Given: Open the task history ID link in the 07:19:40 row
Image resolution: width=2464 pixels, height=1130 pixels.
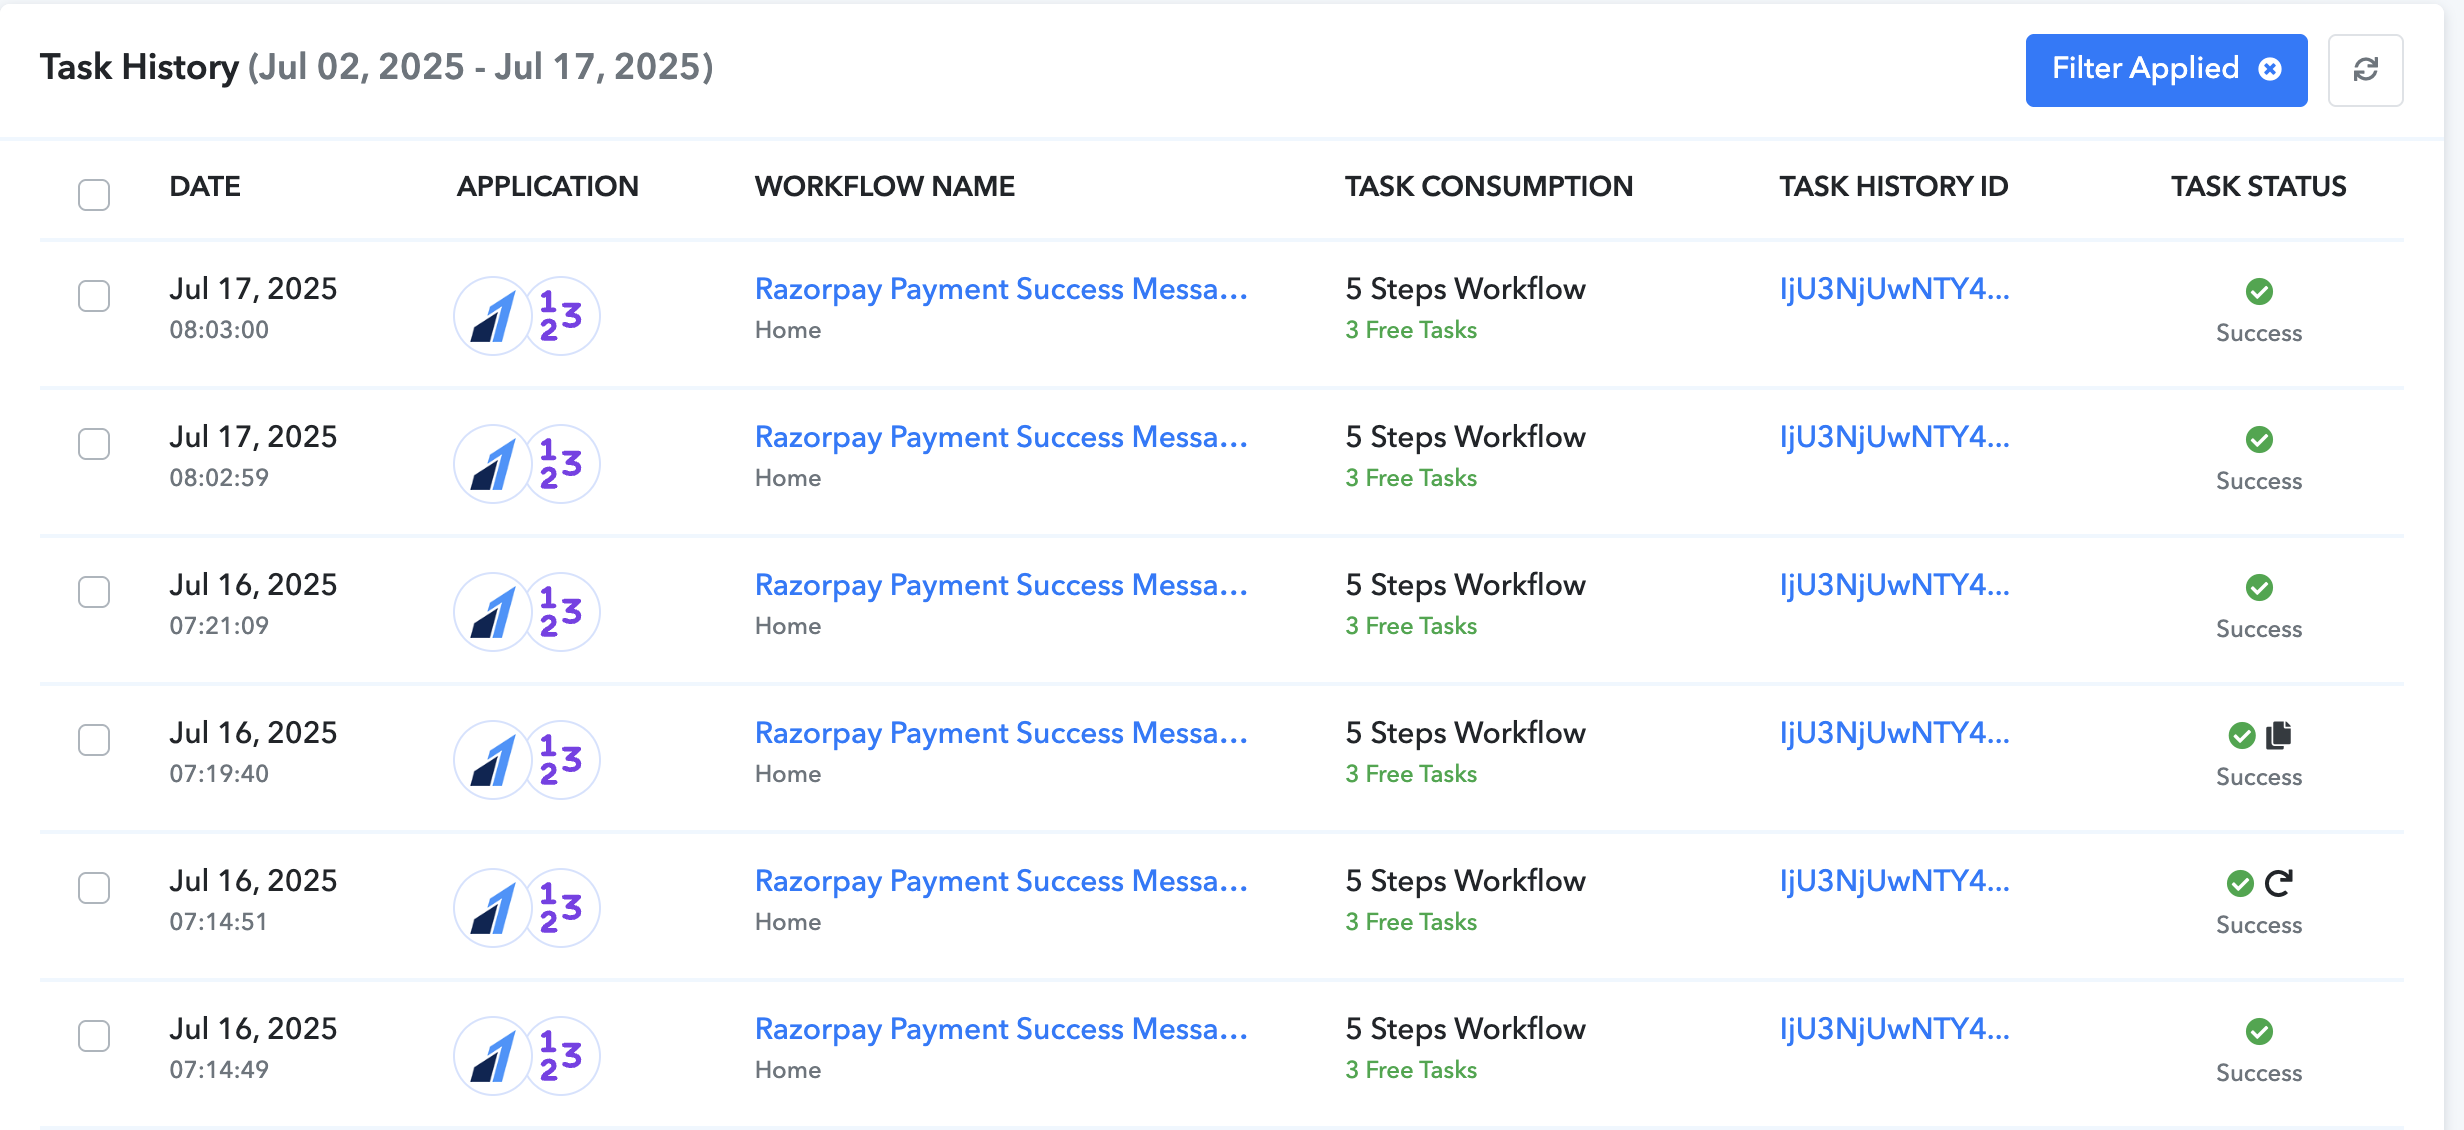Looking at the screenshot, I should point(1894,733).
